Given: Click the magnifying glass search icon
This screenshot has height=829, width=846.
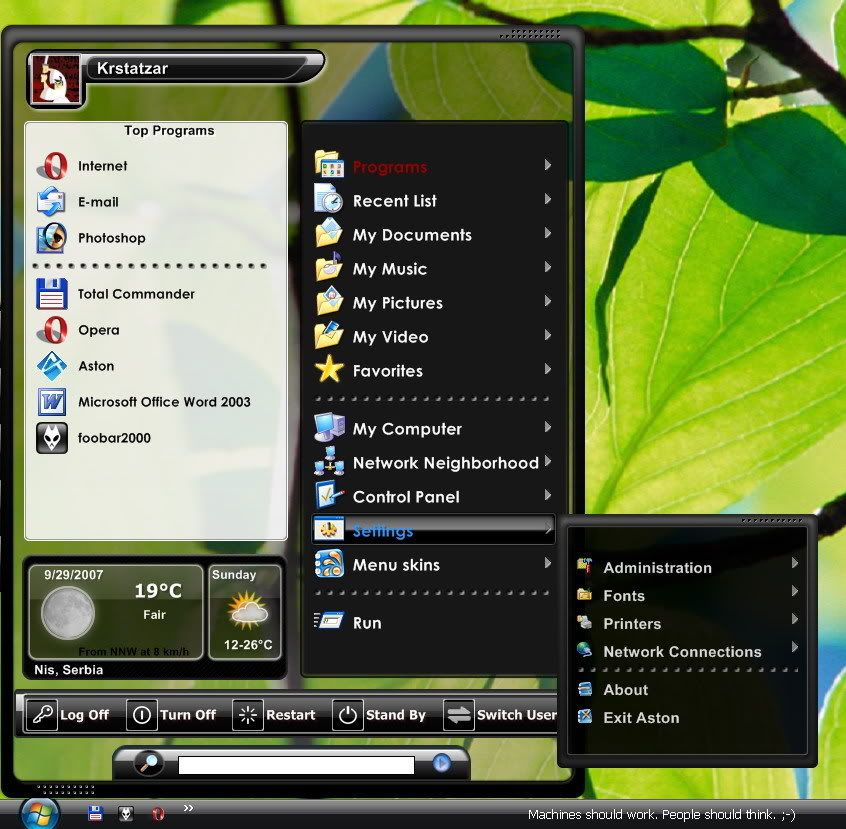Looking at the screenshot, I should [x=147, y=764].
